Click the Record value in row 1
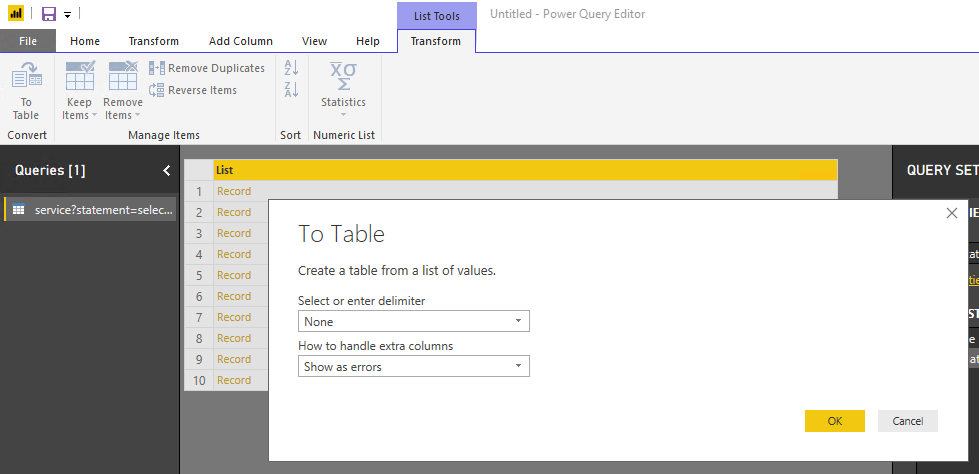979x474 pixels. (x=234, y=191)
